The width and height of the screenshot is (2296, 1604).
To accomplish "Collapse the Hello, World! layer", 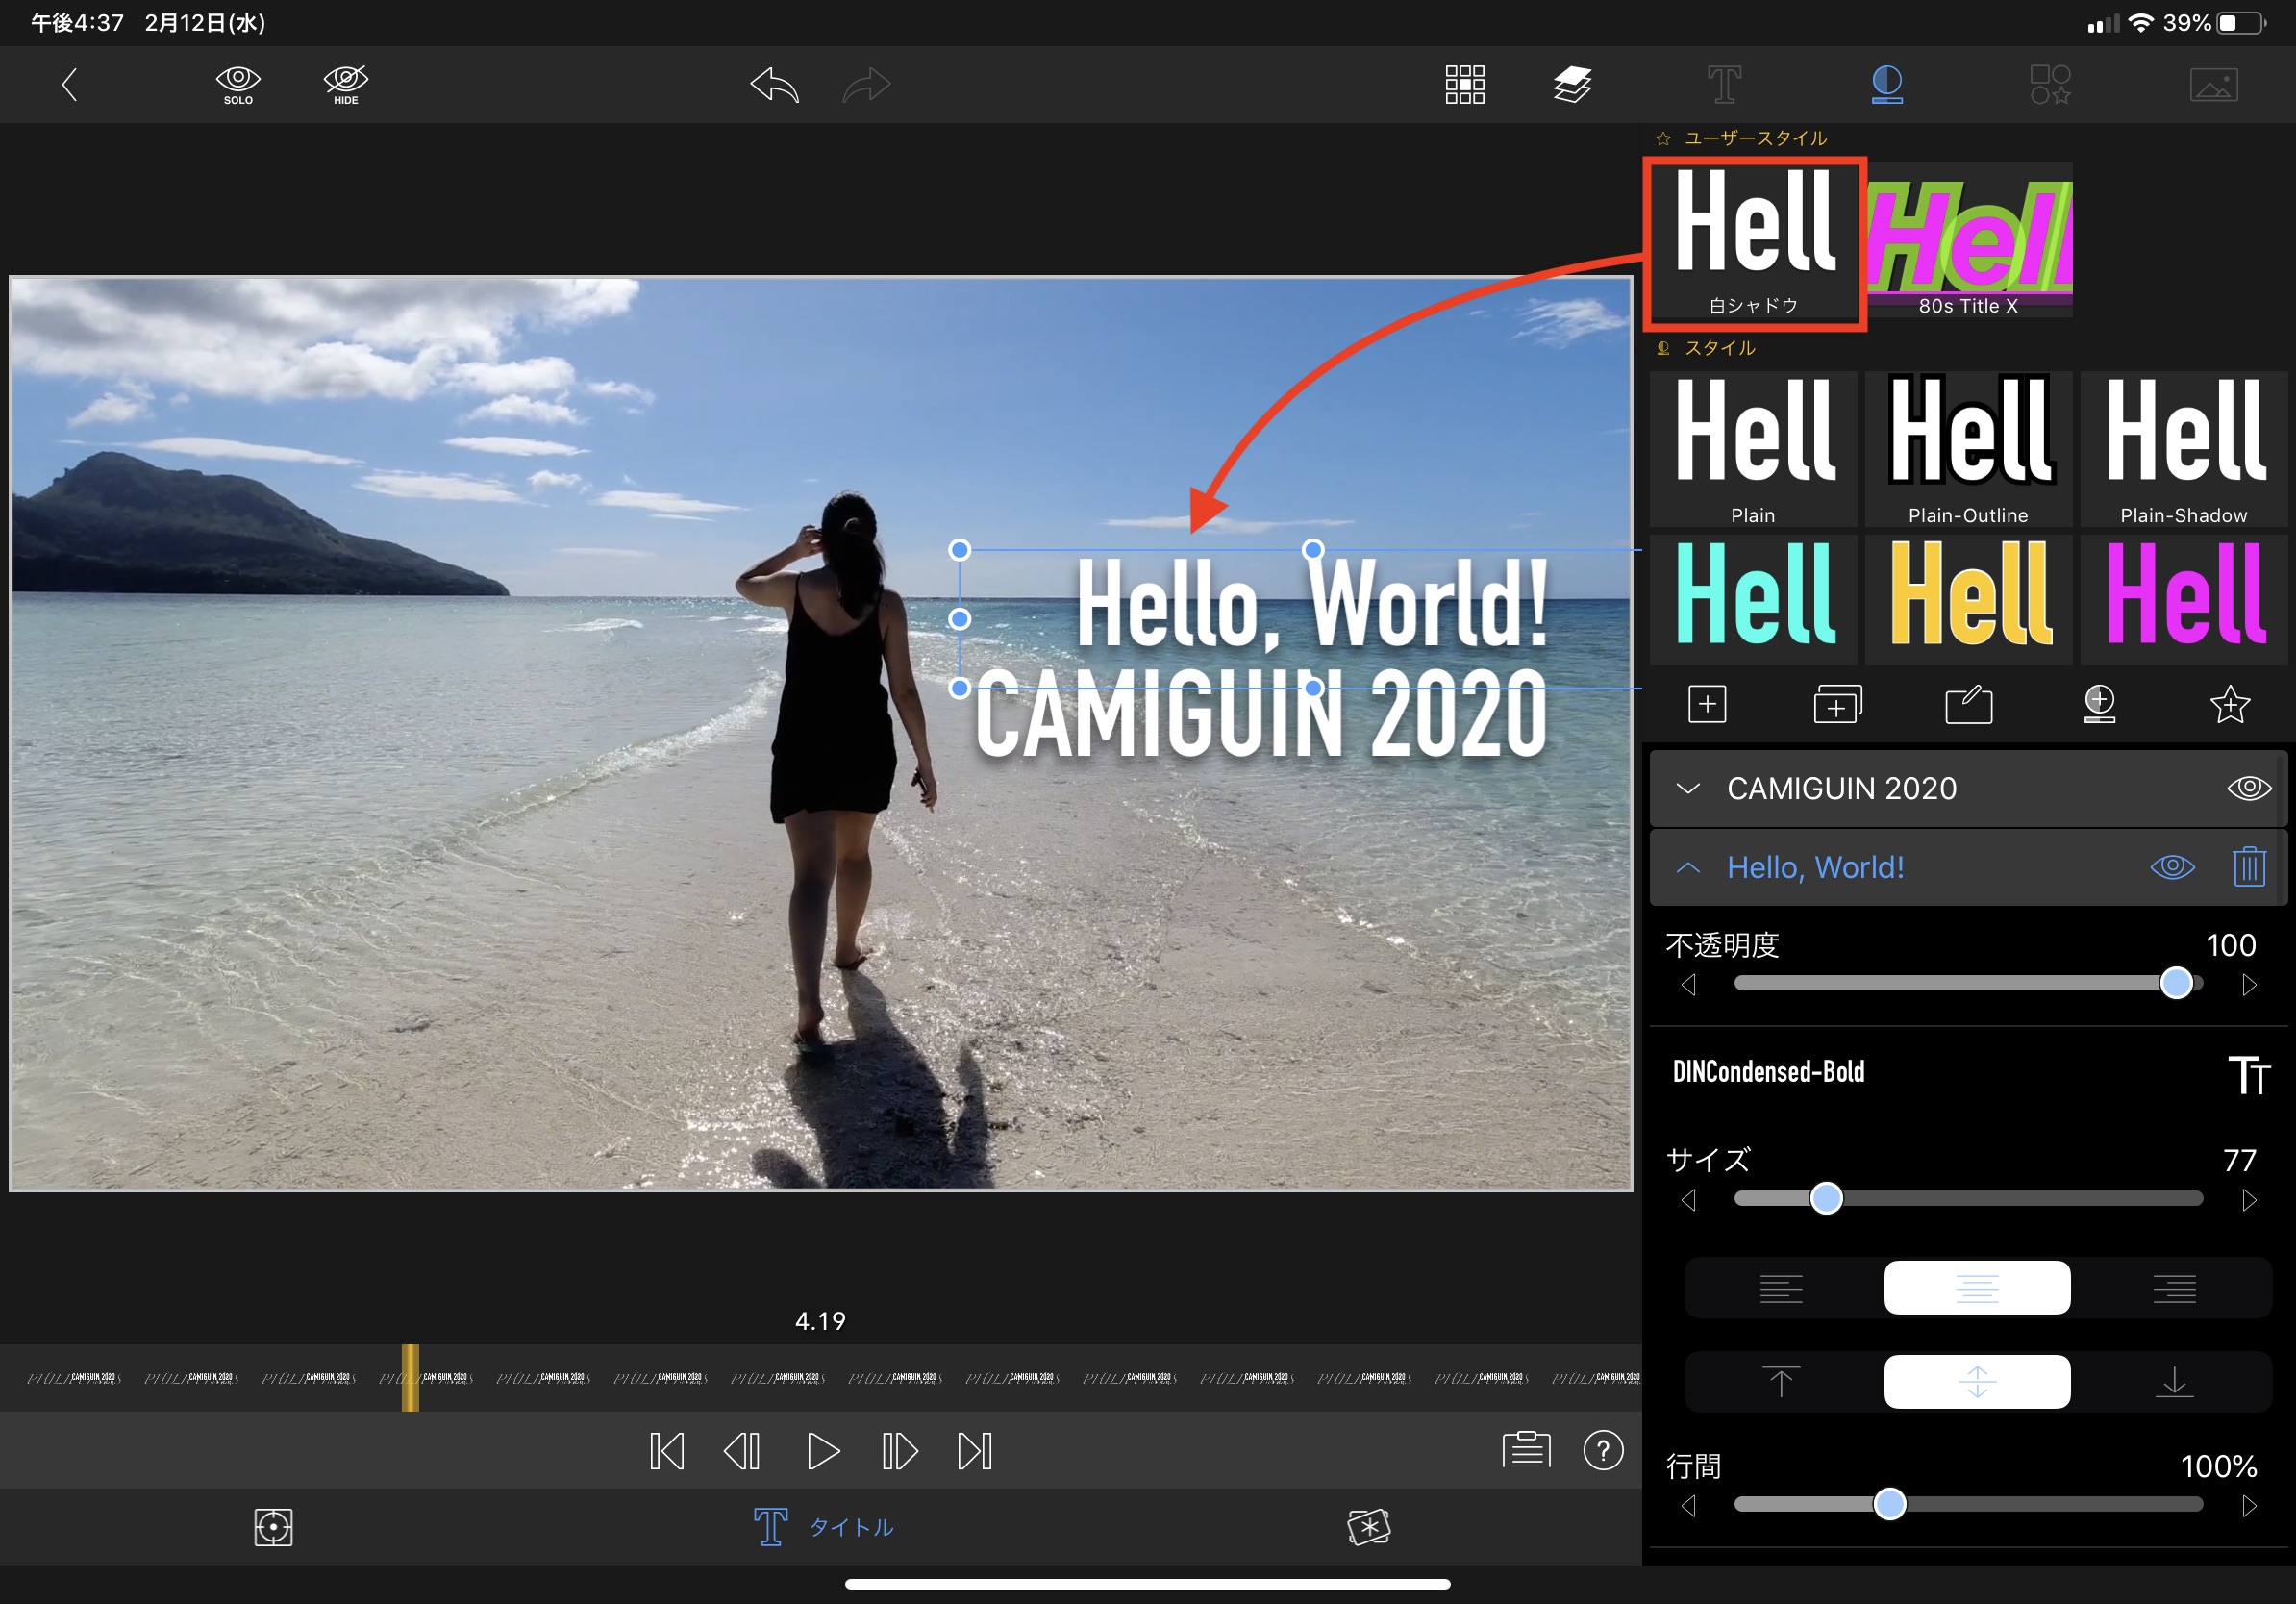I will click(1688, 867).
